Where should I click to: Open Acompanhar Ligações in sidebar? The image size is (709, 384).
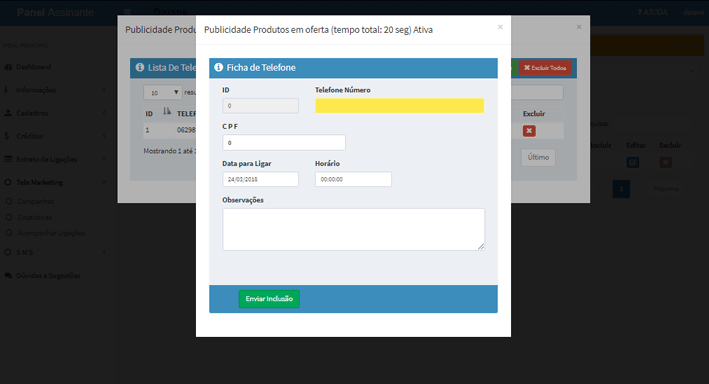click(x=51, y=233)
